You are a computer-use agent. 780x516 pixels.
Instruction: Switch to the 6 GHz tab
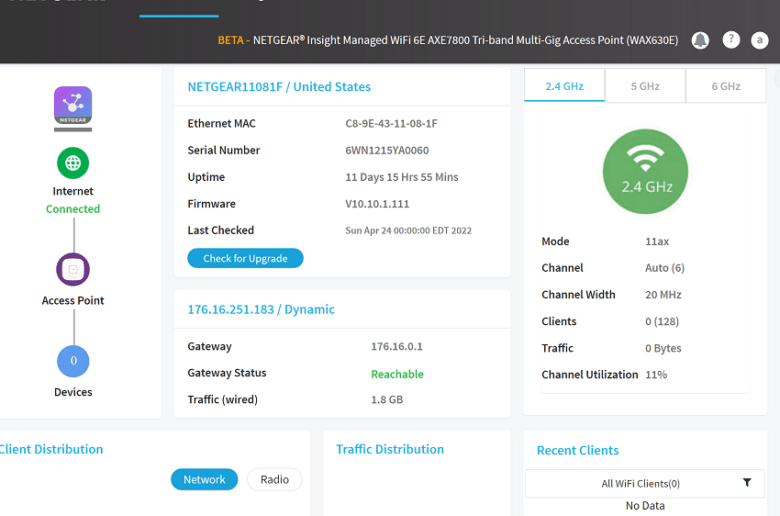click(726, 86)
